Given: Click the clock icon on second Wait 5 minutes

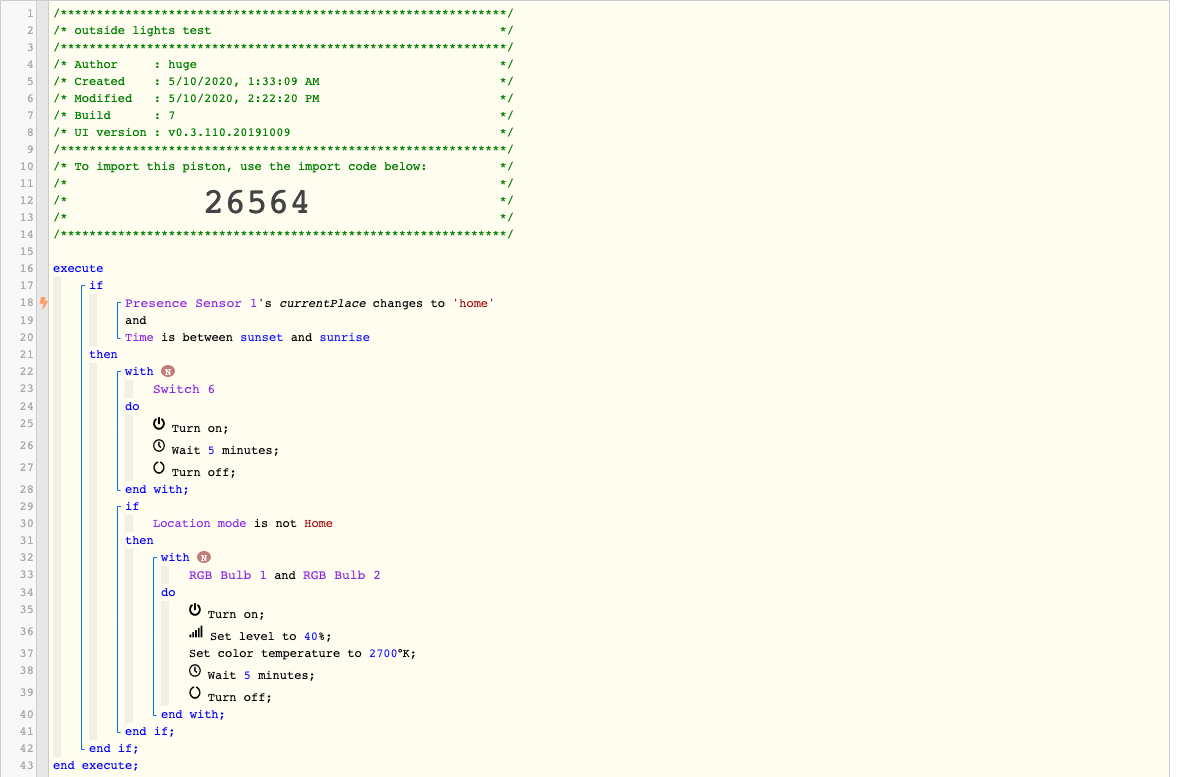Looking at the screenshot, I should [195, 670].
